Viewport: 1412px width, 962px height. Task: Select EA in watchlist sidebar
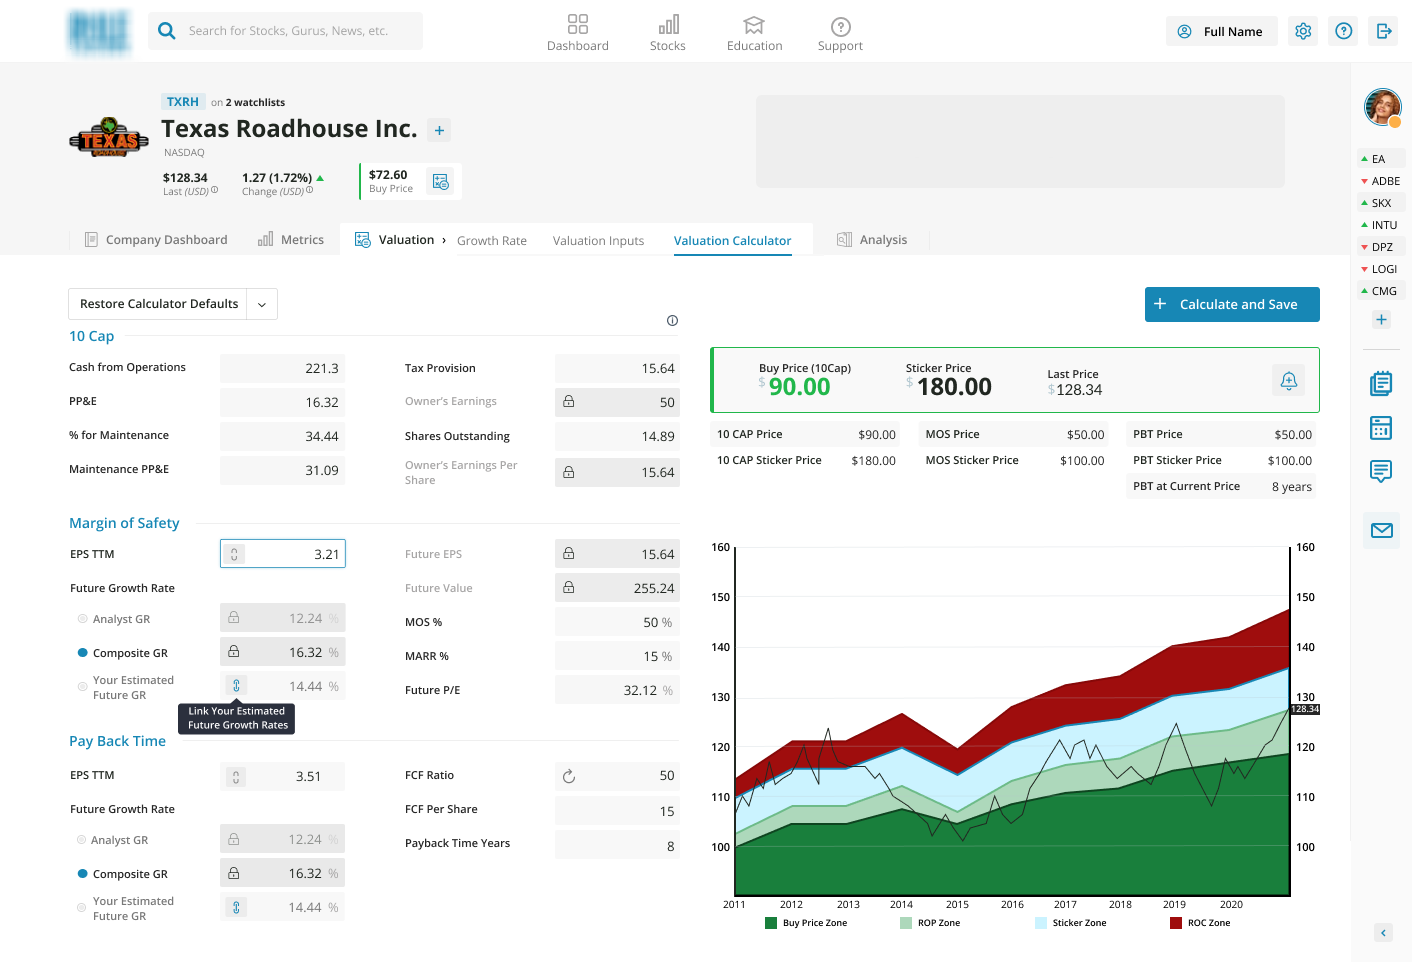[1379, 159]
